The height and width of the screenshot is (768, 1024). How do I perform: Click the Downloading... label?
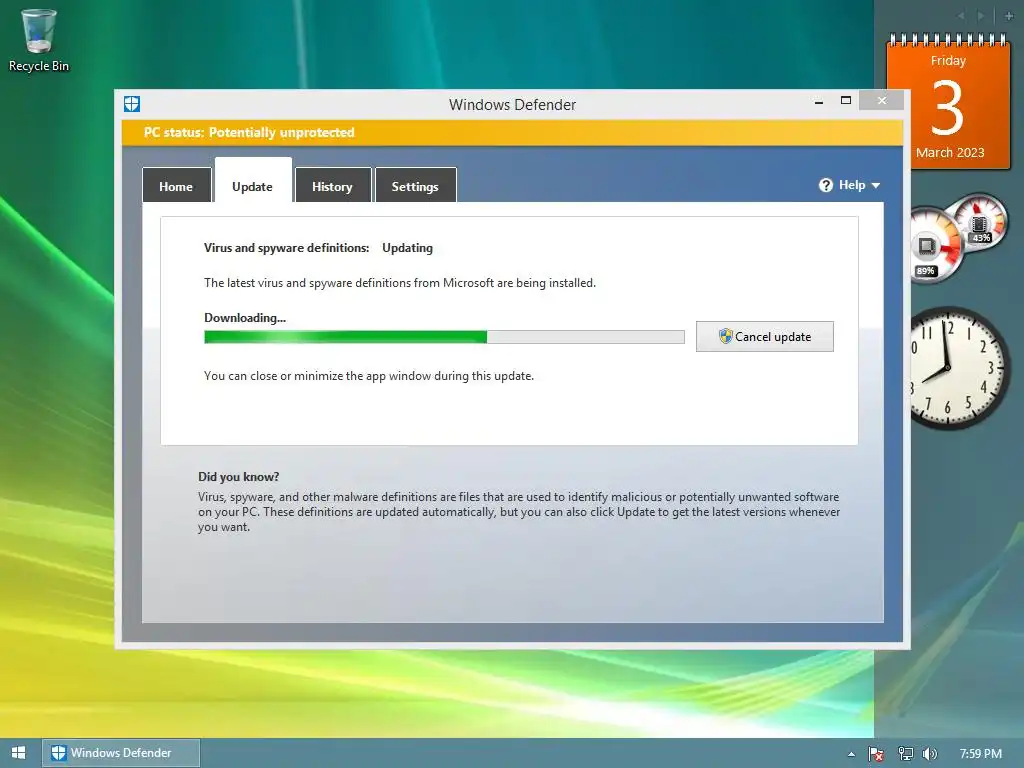click(245, 318)
